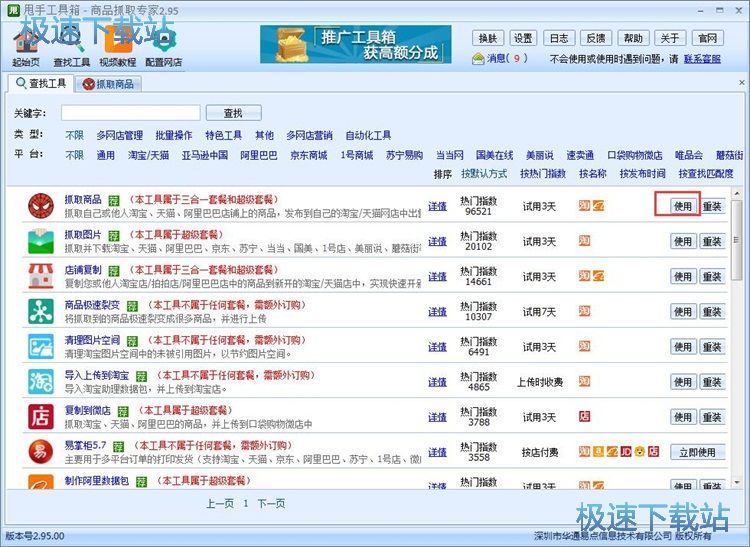Click the list scrollbar down arrow
This screenshot has width=750, height=547.
click(737, 482)
